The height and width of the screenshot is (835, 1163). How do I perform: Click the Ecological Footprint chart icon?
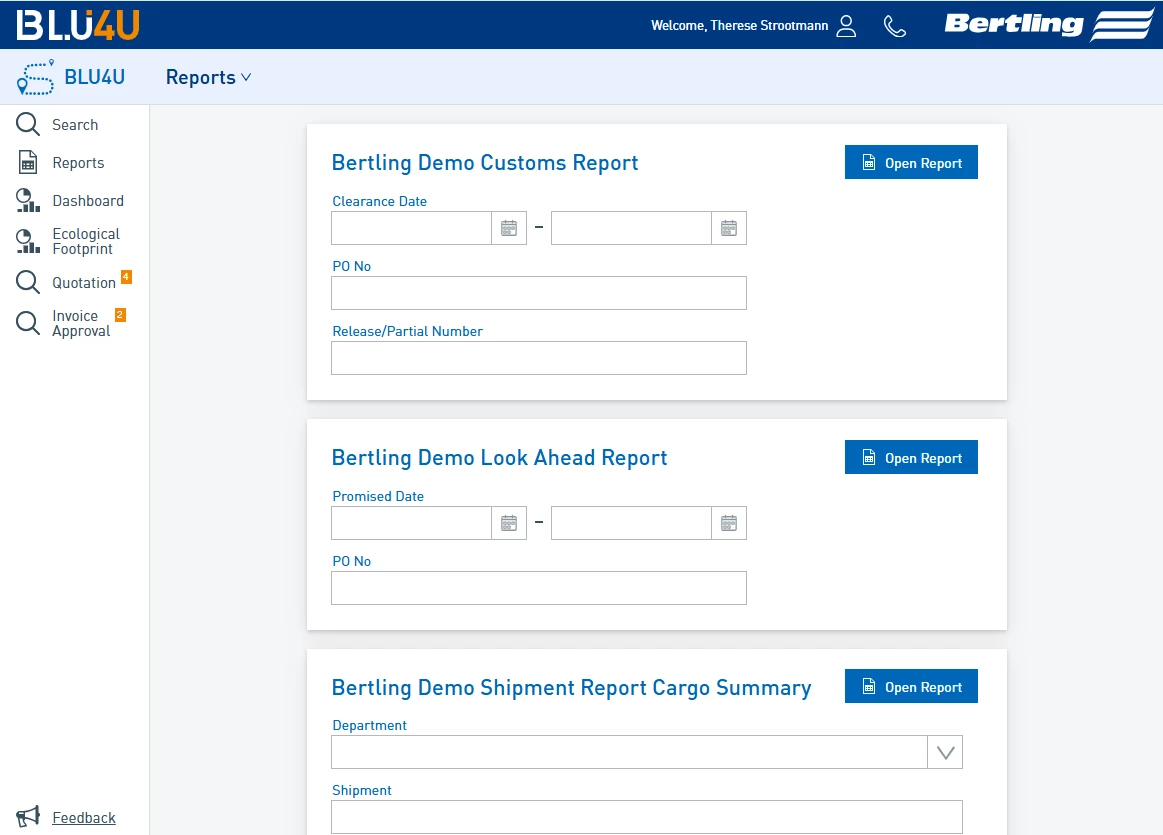(28, 241)
